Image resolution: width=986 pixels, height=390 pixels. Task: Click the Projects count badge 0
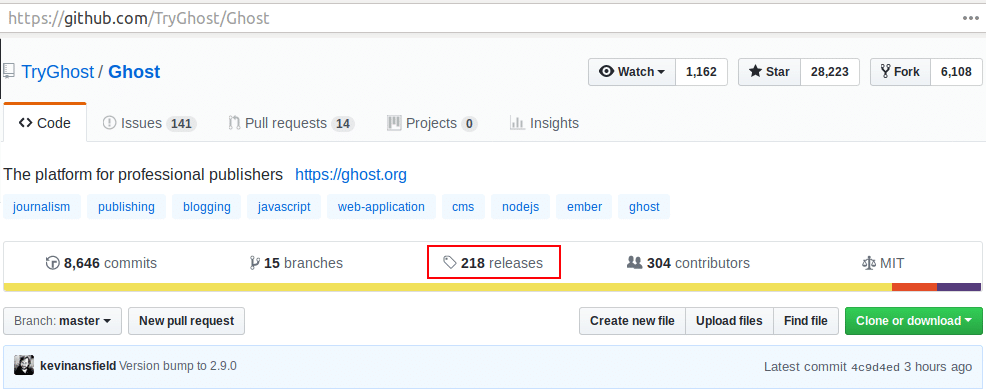pyautogui.click(x=469, y=124)
